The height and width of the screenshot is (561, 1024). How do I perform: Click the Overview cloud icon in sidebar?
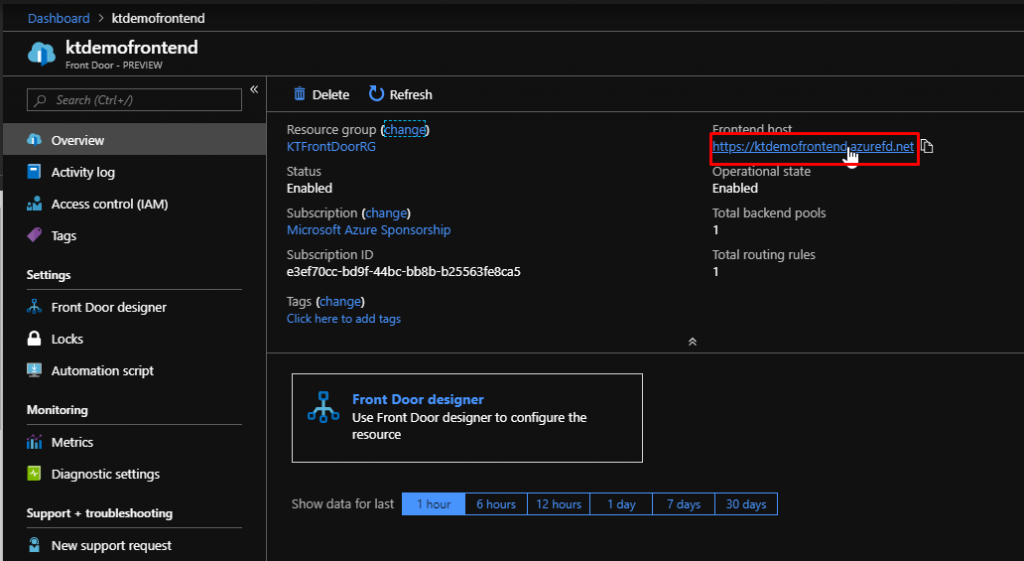(34, 140)
